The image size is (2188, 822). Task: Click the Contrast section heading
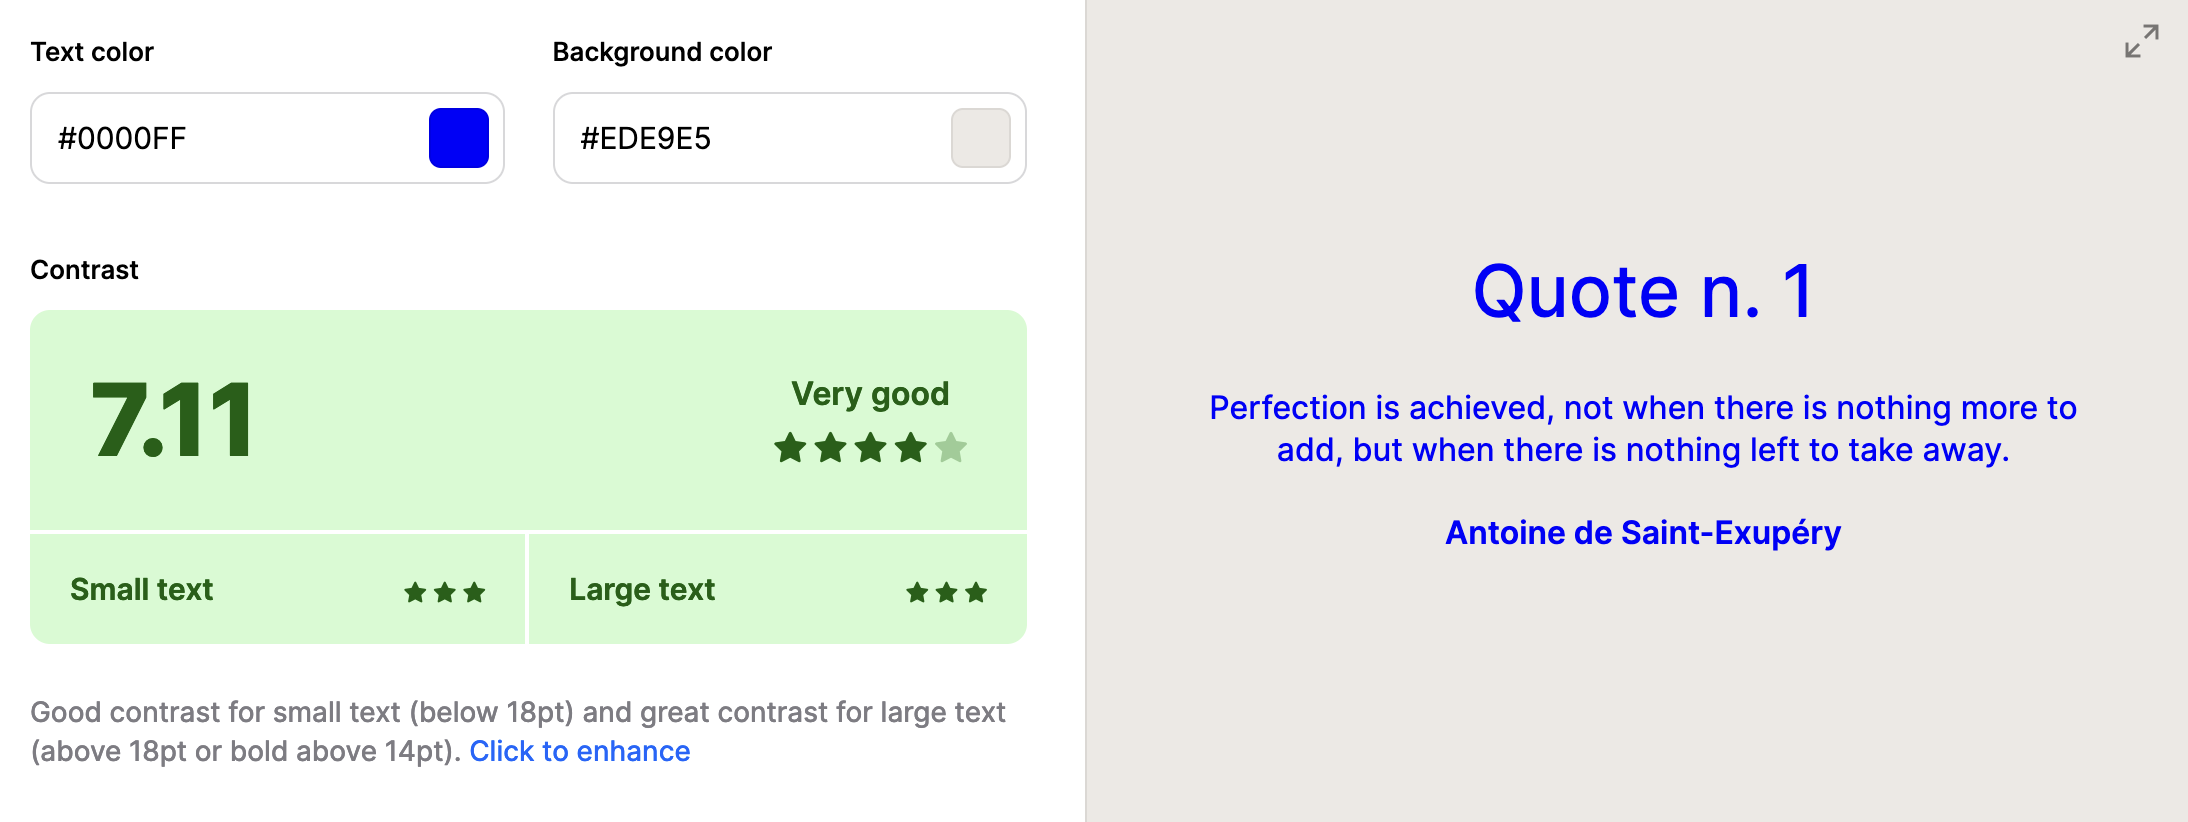coord(84,270)
